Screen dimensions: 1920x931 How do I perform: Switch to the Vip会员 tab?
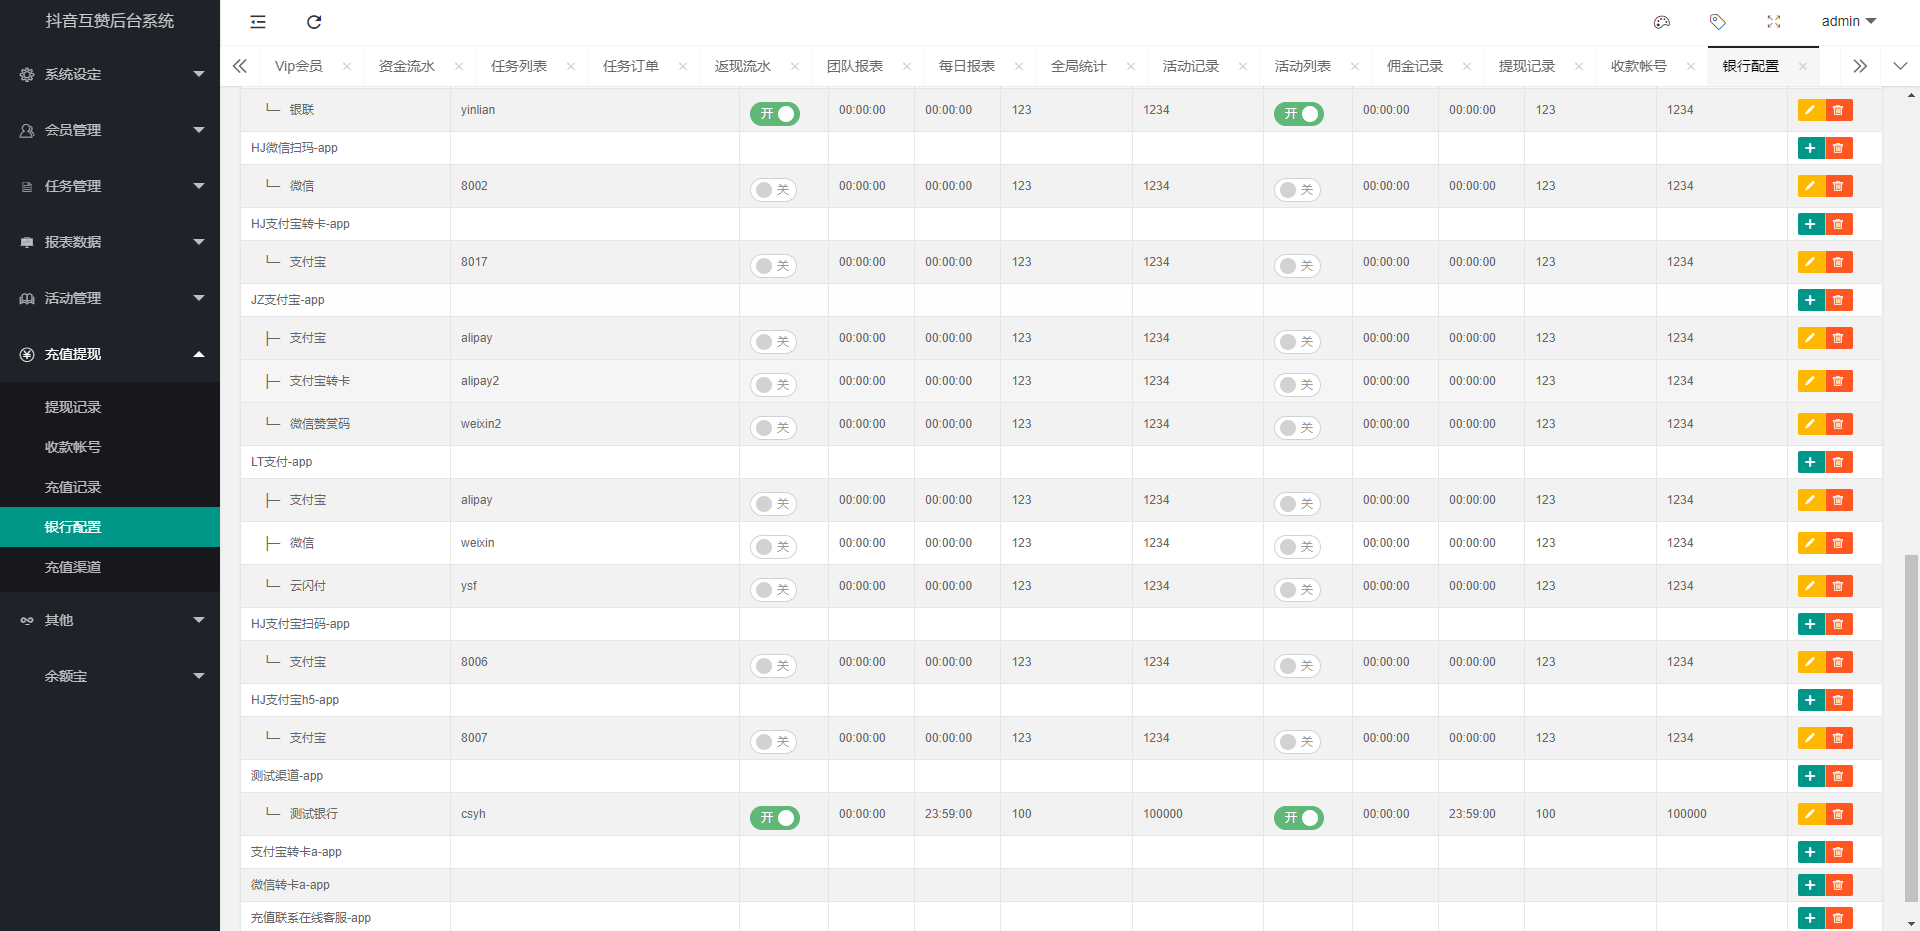(x=299, y=66)
